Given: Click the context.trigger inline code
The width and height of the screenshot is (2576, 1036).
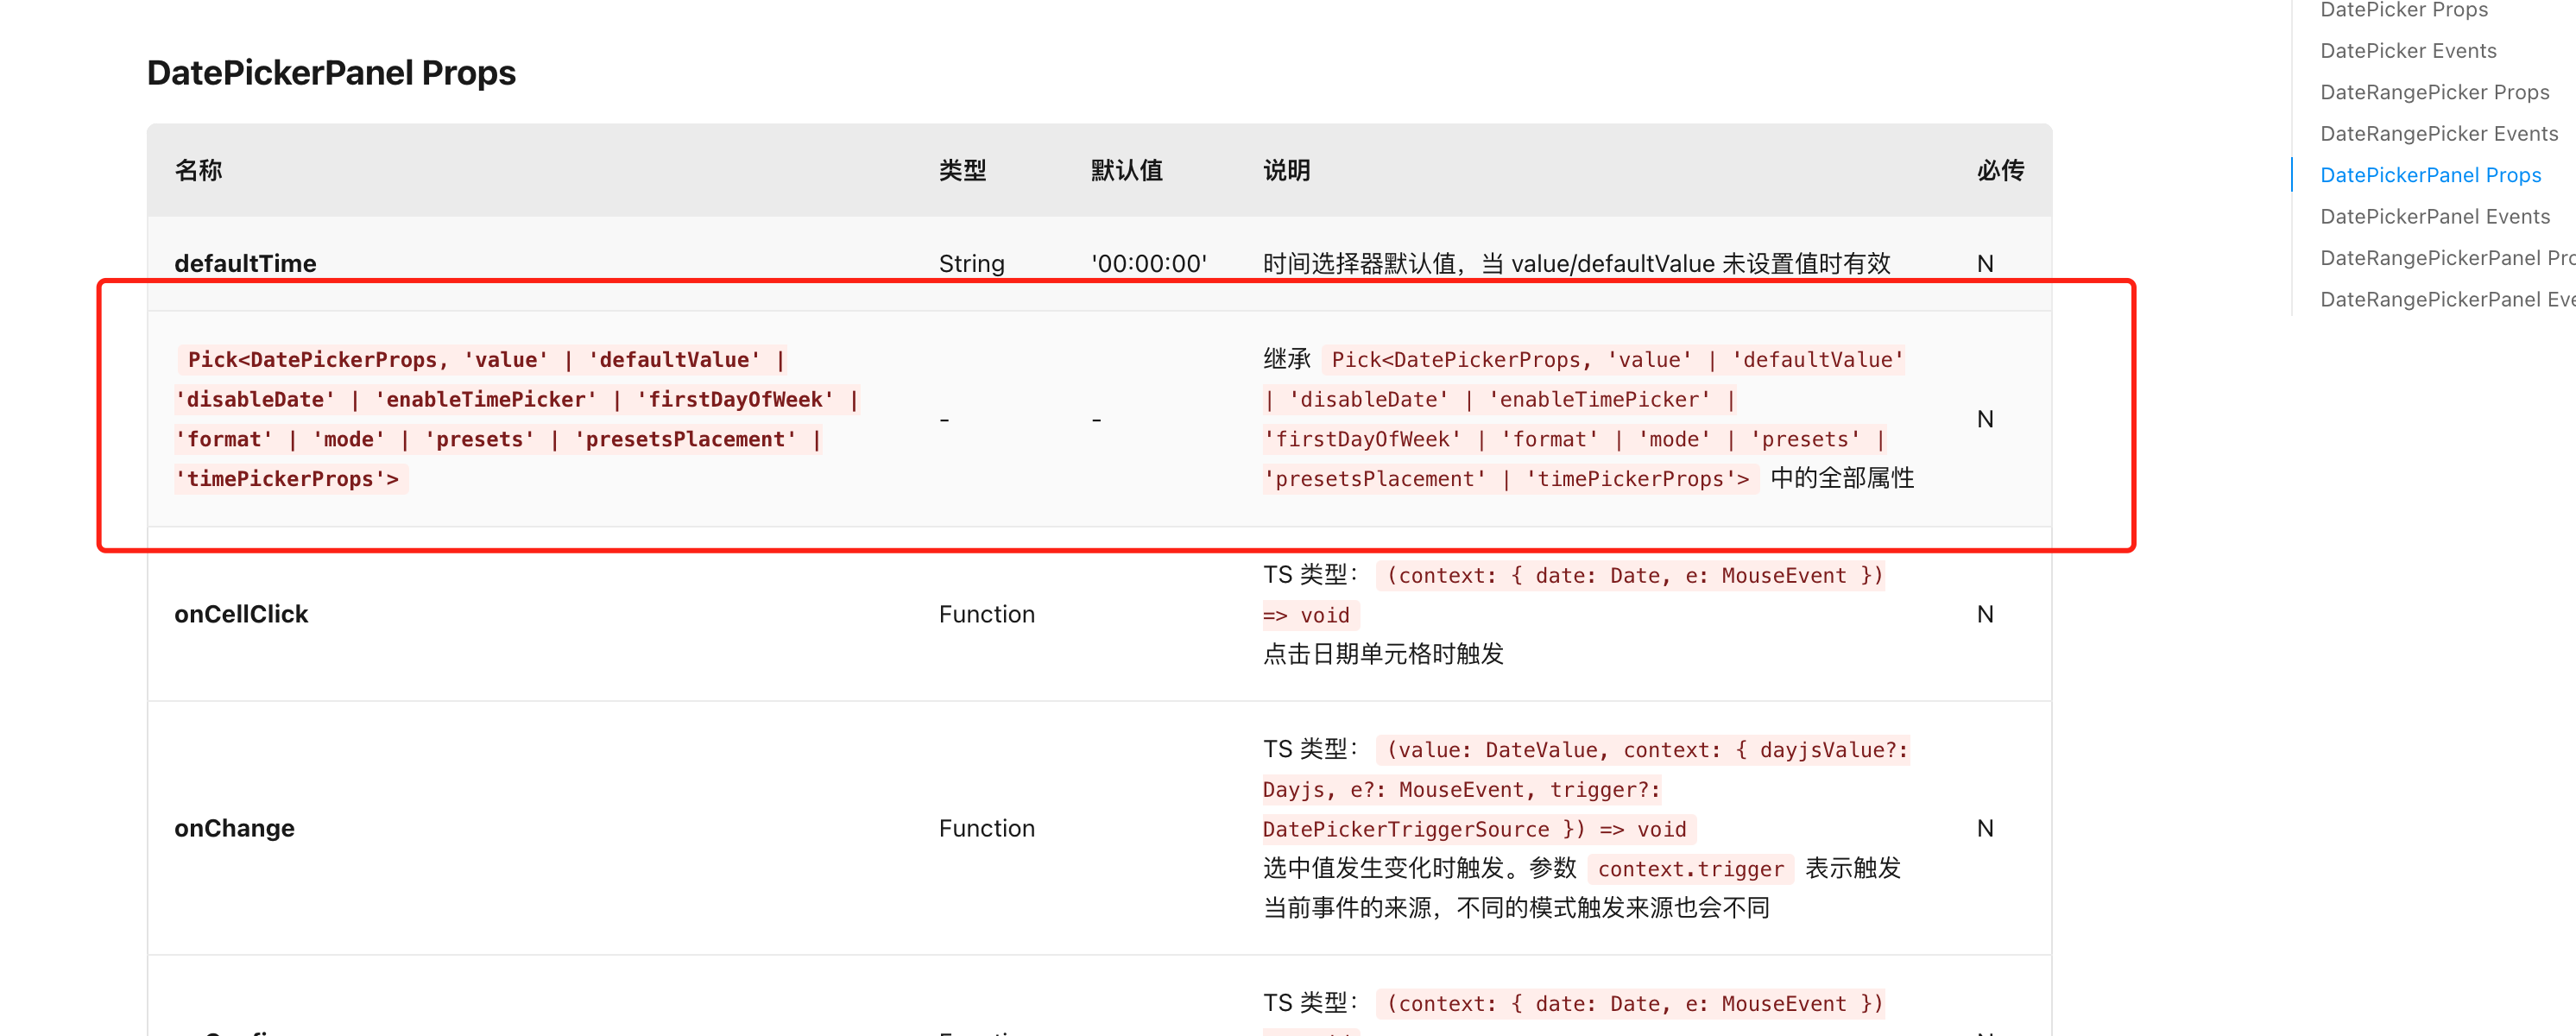Looking at the screenshot, I should point(1692,868).
